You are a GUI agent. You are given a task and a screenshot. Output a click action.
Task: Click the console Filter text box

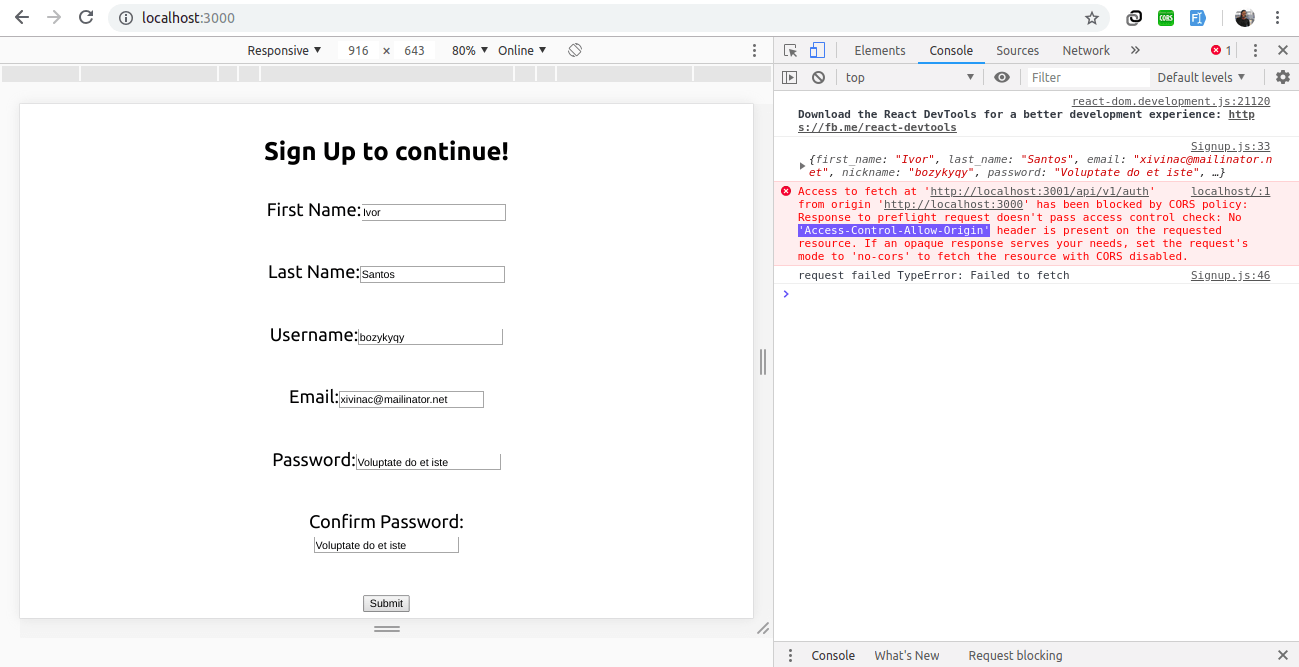pyautogui.click(x=1087, y=77)
